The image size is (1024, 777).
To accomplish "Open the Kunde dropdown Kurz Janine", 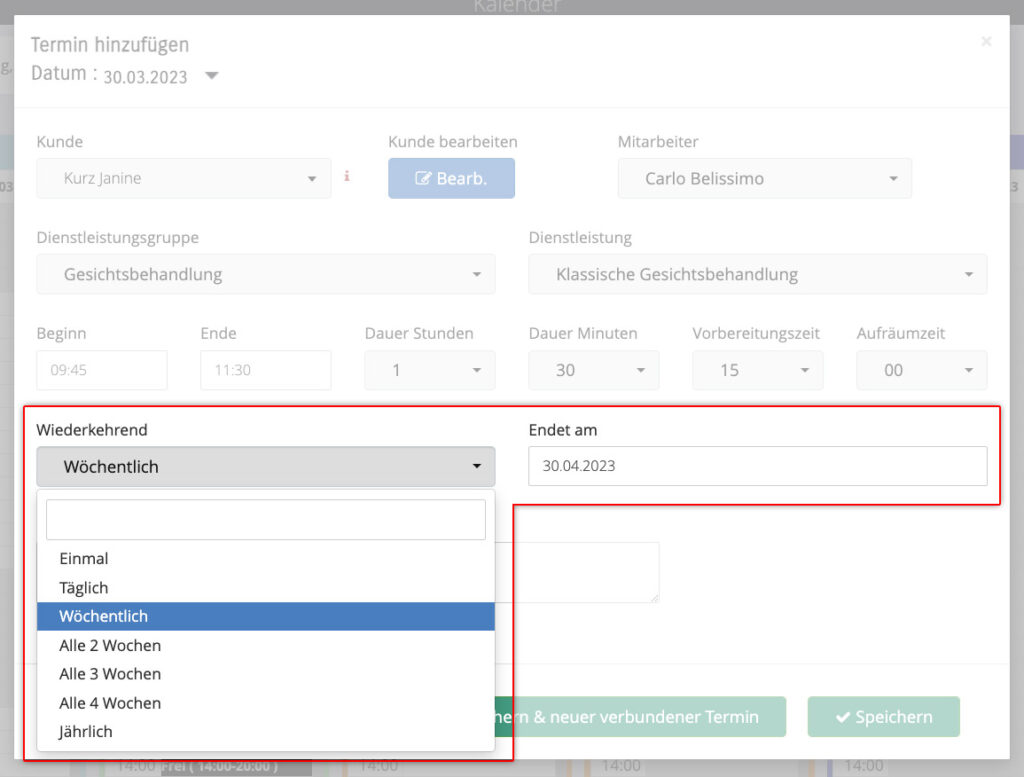I will click(x=183, y=179).
